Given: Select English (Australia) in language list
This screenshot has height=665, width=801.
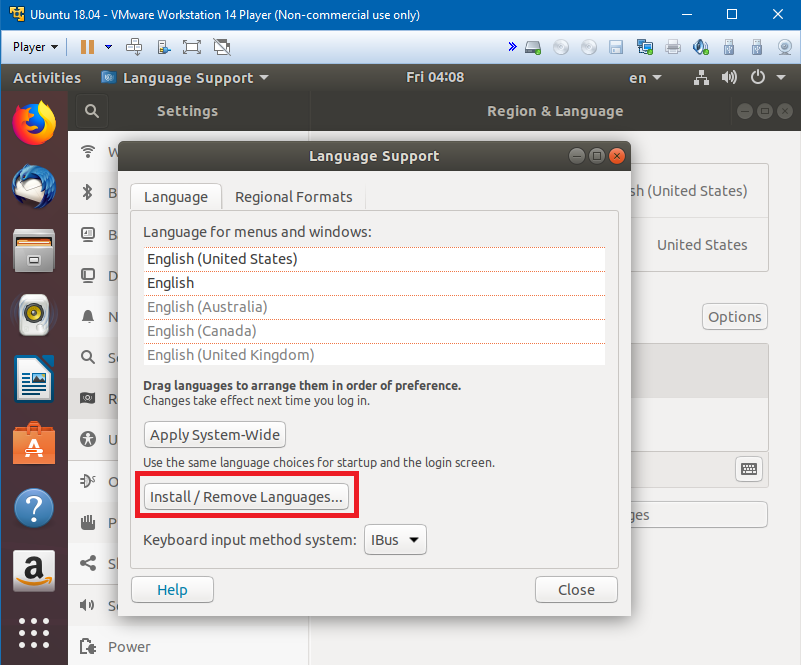Looking at the screenshot, I should pos(374,307).
